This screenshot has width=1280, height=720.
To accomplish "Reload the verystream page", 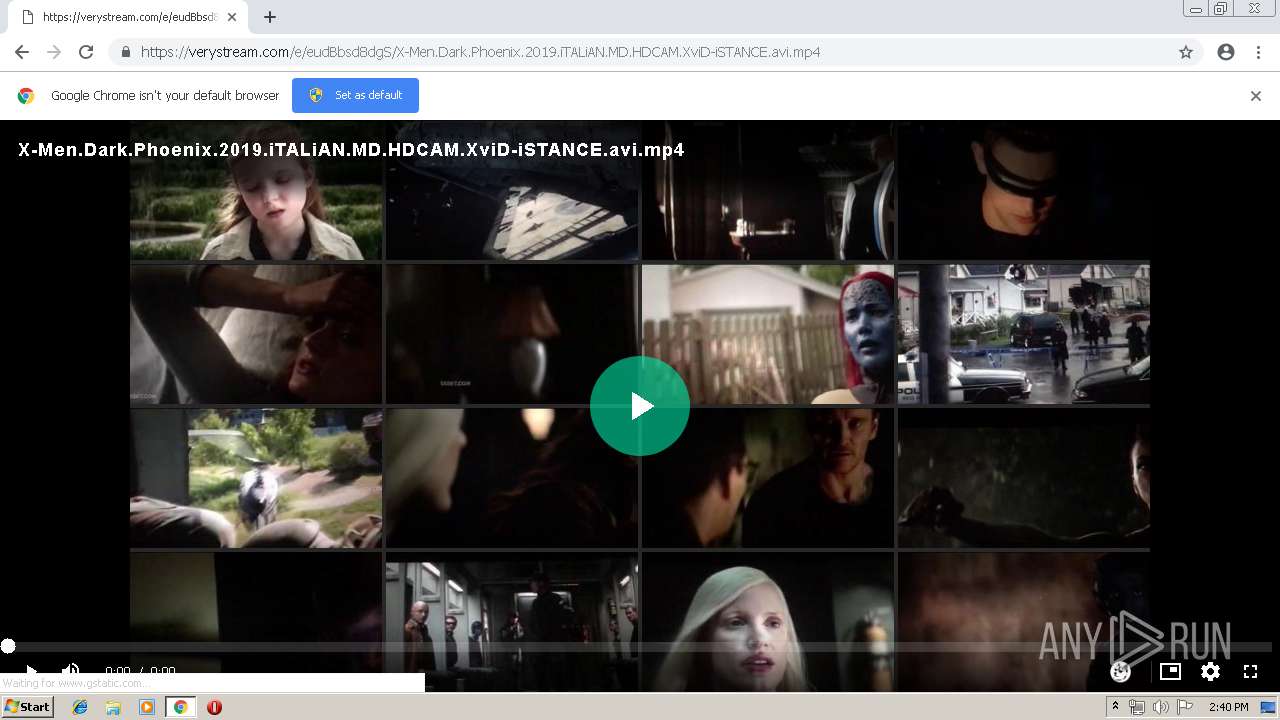I will (86, 52).
